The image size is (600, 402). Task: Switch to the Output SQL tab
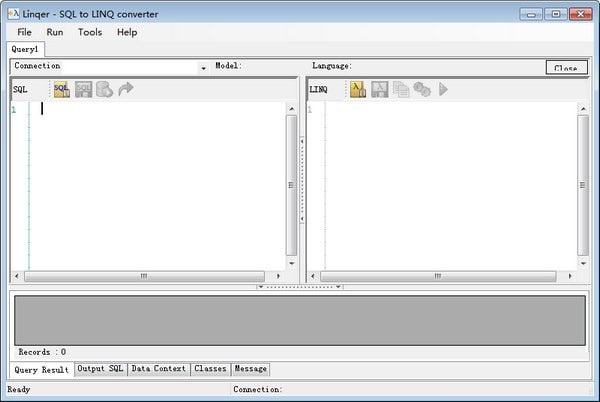click(100, 369)
